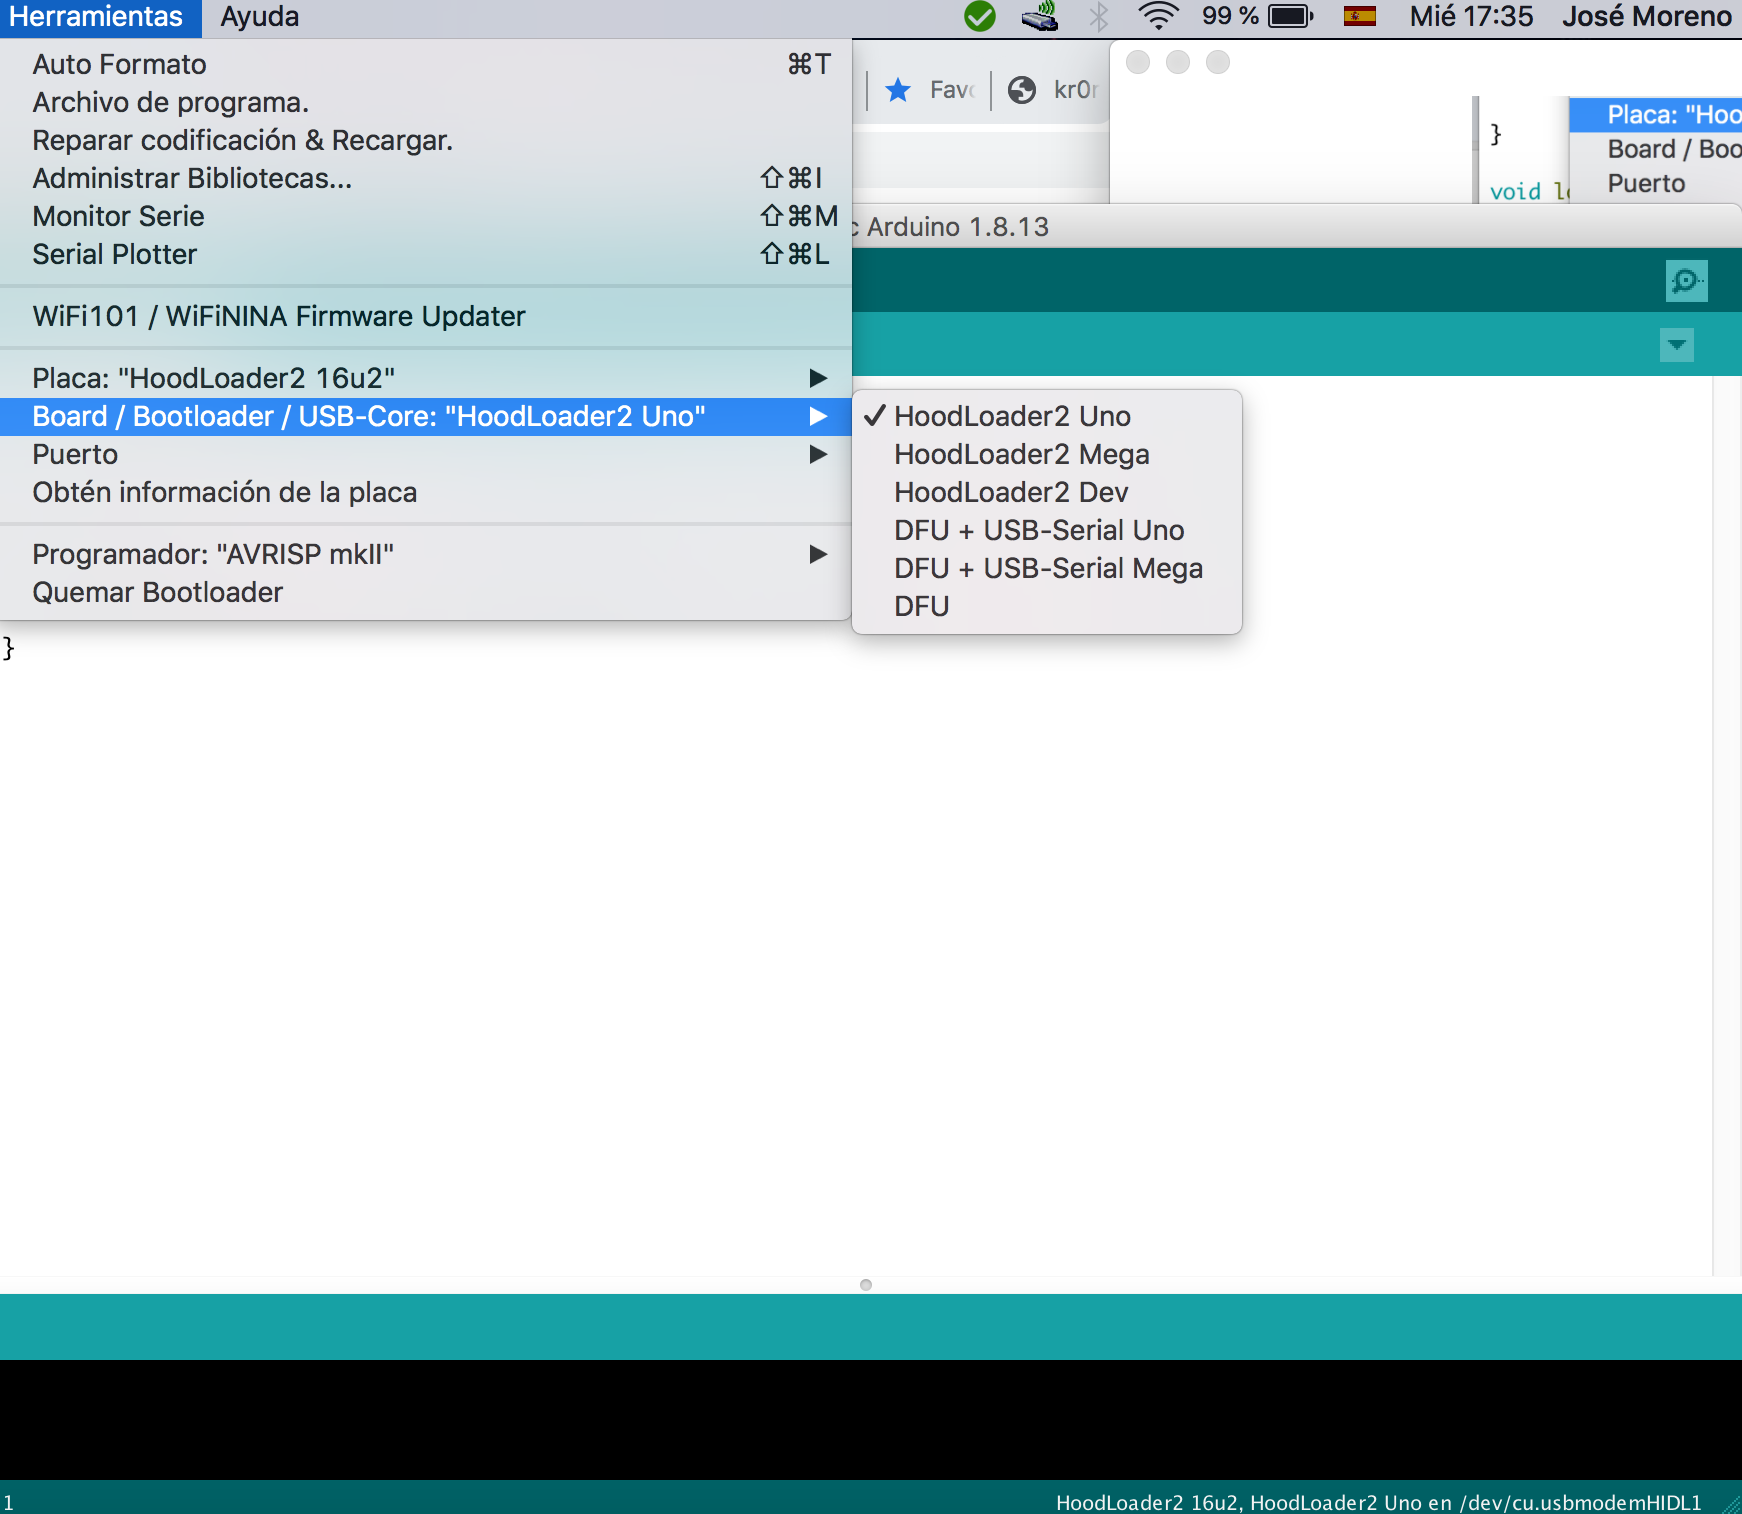Choose Quemar Bootloader
The image size is (1742, 1514).
tap(425, 592)
